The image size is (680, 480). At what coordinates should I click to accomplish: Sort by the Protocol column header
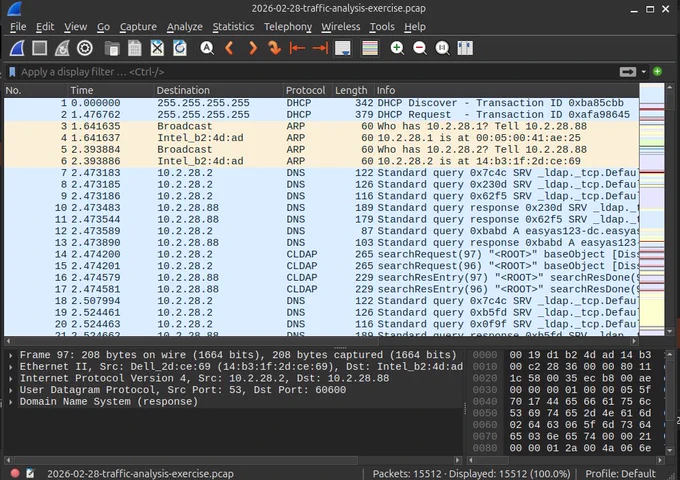[x=308, y=90]
